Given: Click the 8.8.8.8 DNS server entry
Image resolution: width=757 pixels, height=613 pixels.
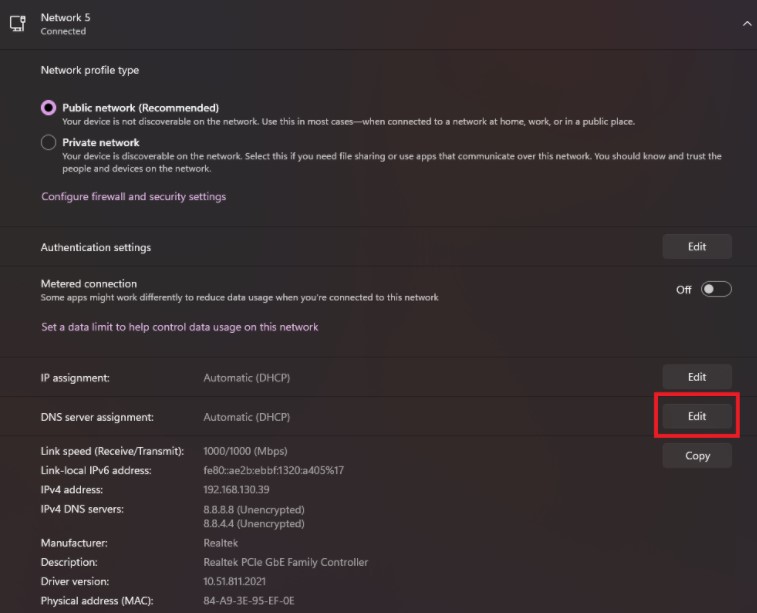Looking at the screenshot, I should 254,510.
